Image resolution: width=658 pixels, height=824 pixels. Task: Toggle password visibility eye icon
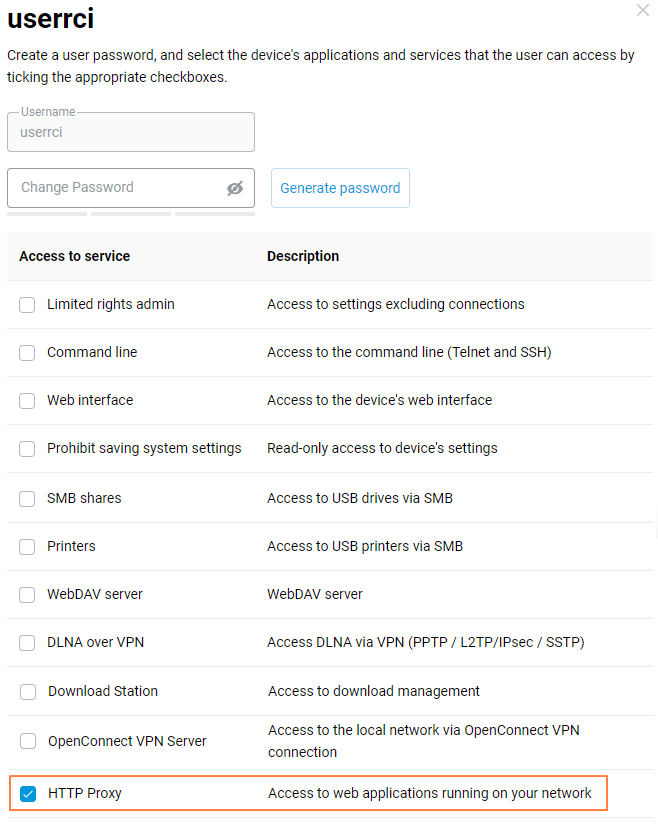click(235, 188)
